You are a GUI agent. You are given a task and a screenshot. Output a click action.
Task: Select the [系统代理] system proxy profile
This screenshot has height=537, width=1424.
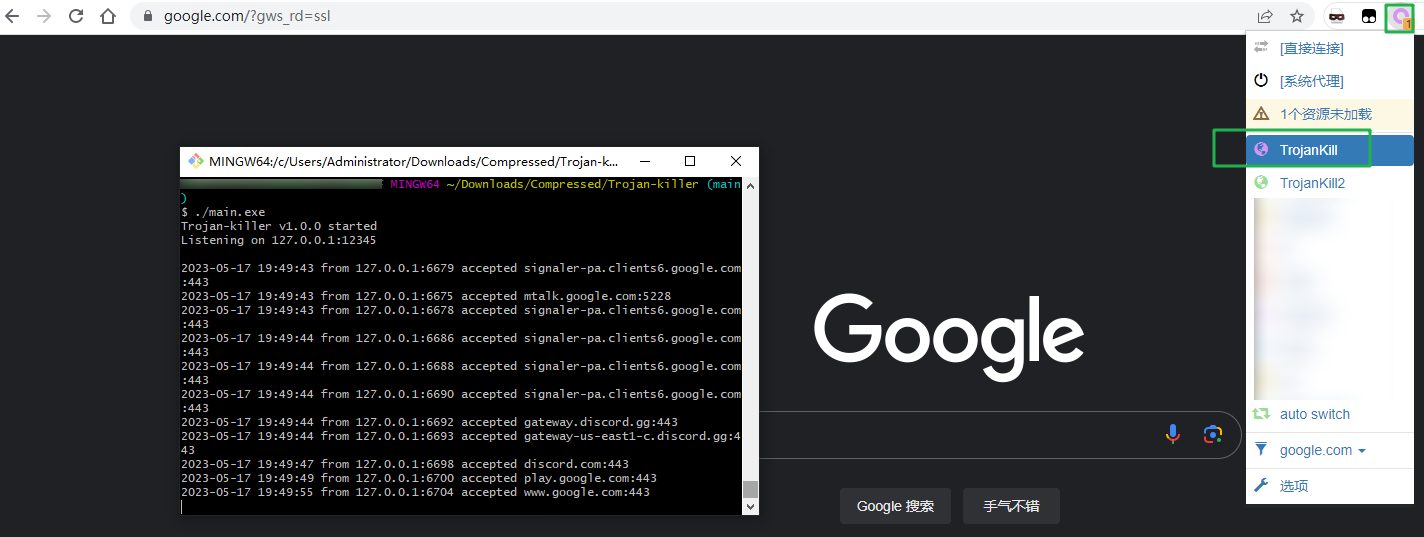pos(1330,81)
